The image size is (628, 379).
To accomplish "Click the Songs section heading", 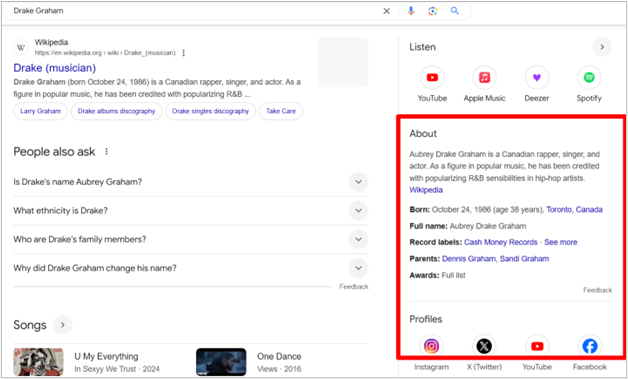I will click(x=30, y=325).
